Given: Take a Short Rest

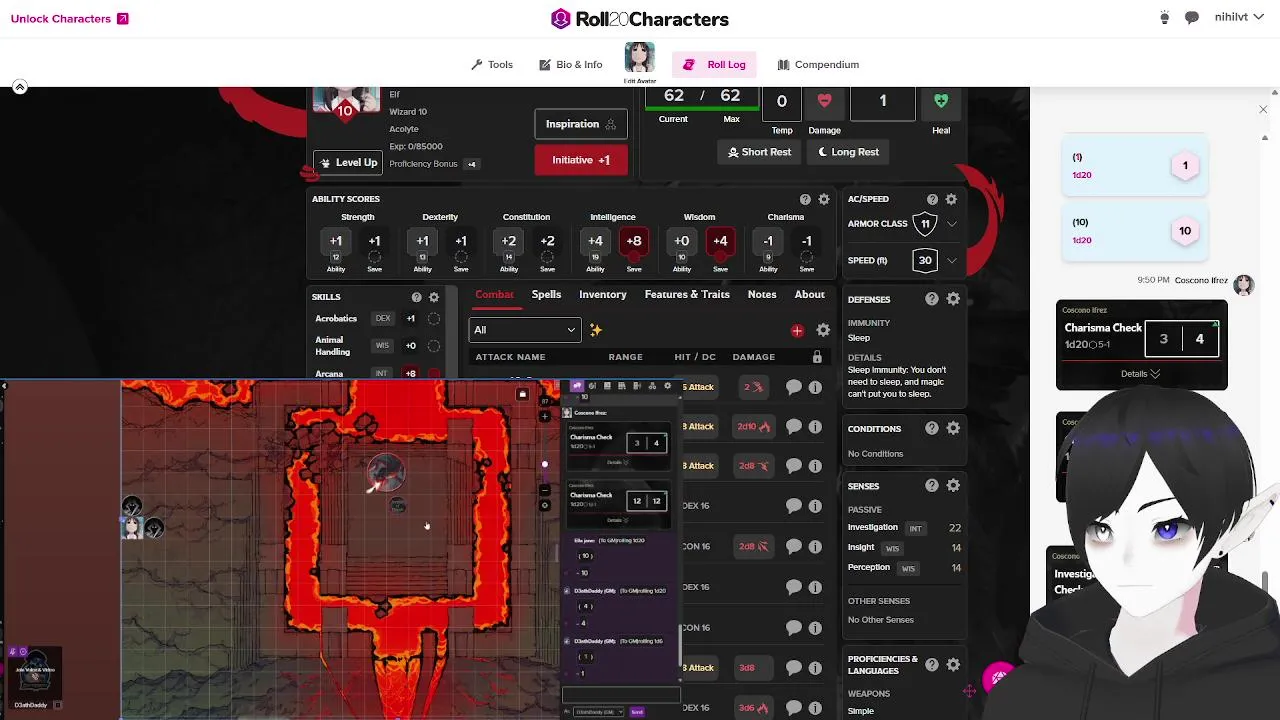Looking at the screenshot, I should point(760,152).
